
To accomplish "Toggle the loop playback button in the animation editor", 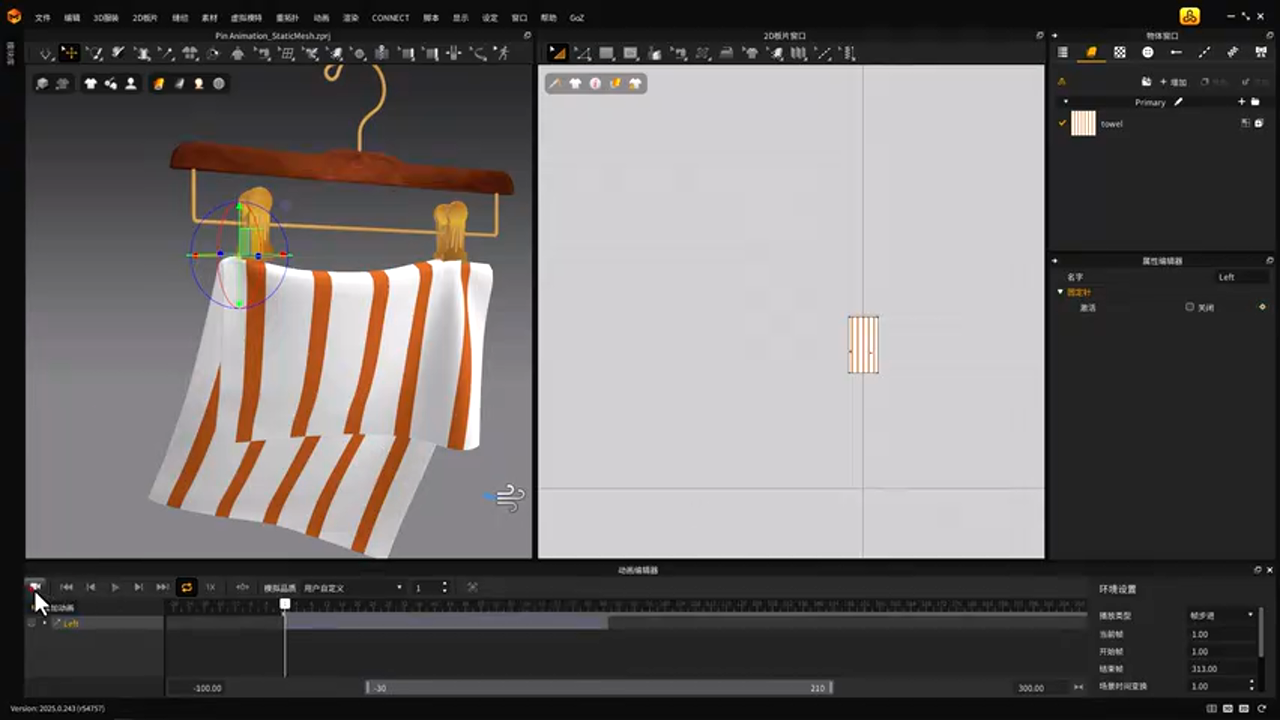I will [x=186, y=587].
